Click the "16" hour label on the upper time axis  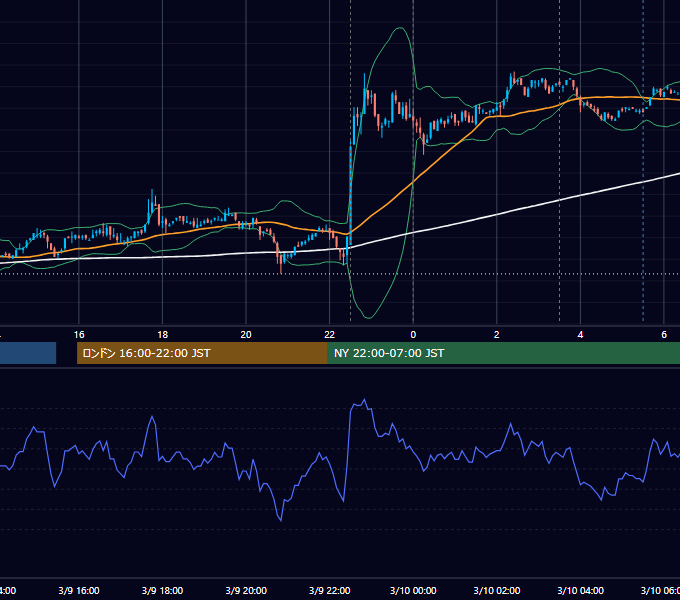point(79,335)
